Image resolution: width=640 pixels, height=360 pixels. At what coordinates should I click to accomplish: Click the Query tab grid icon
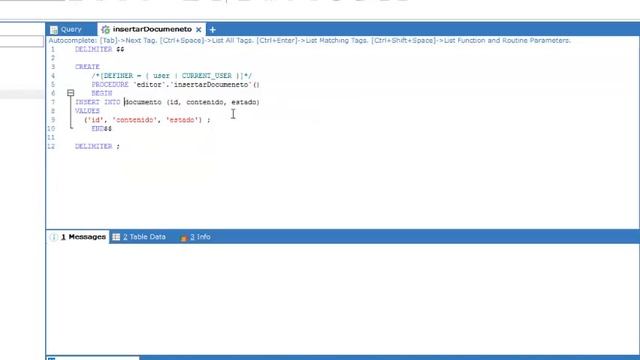54,30
